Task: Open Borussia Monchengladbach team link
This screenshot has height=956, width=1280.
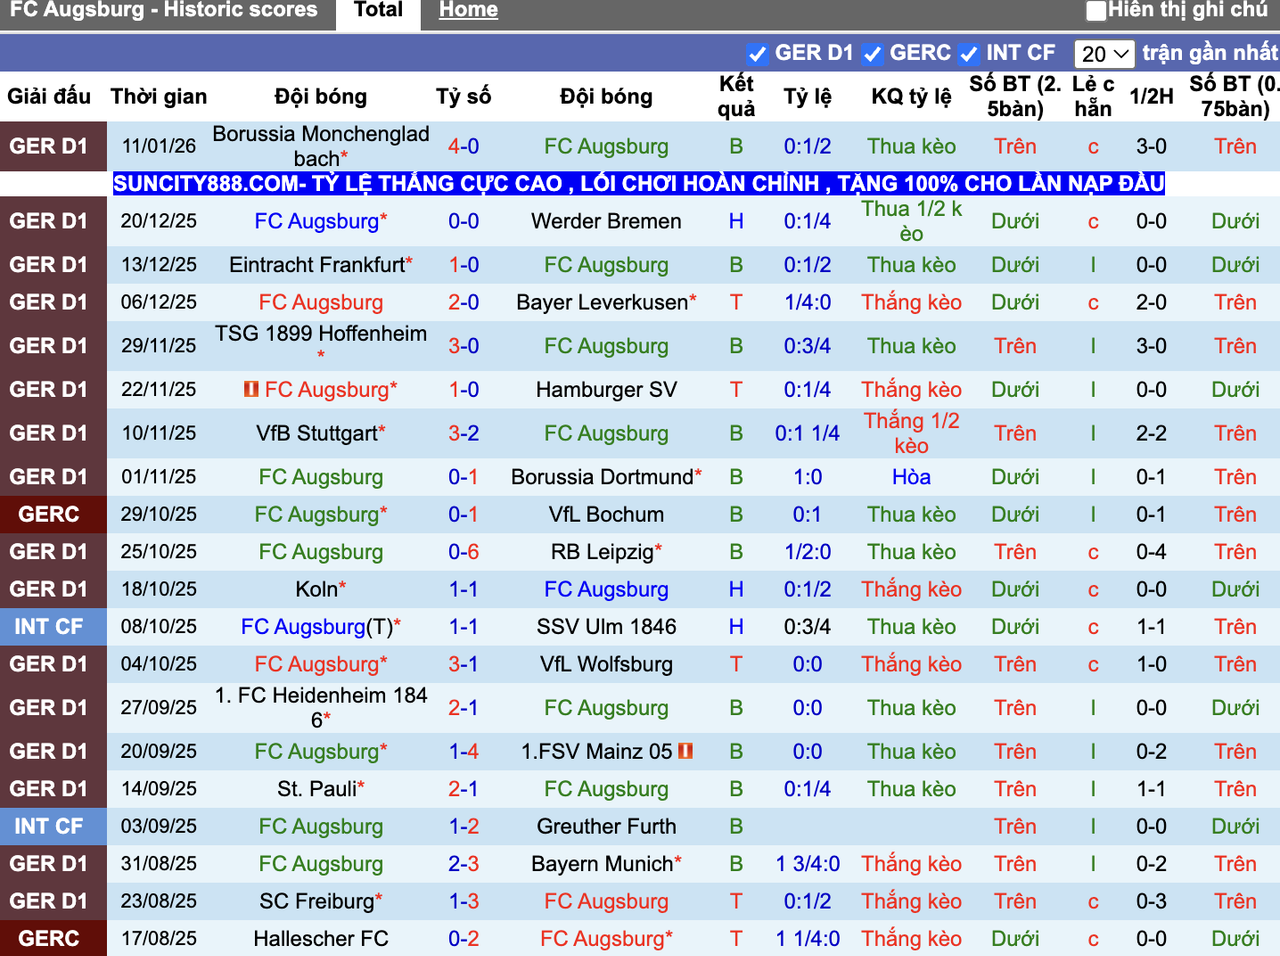Action: (321, 146)
